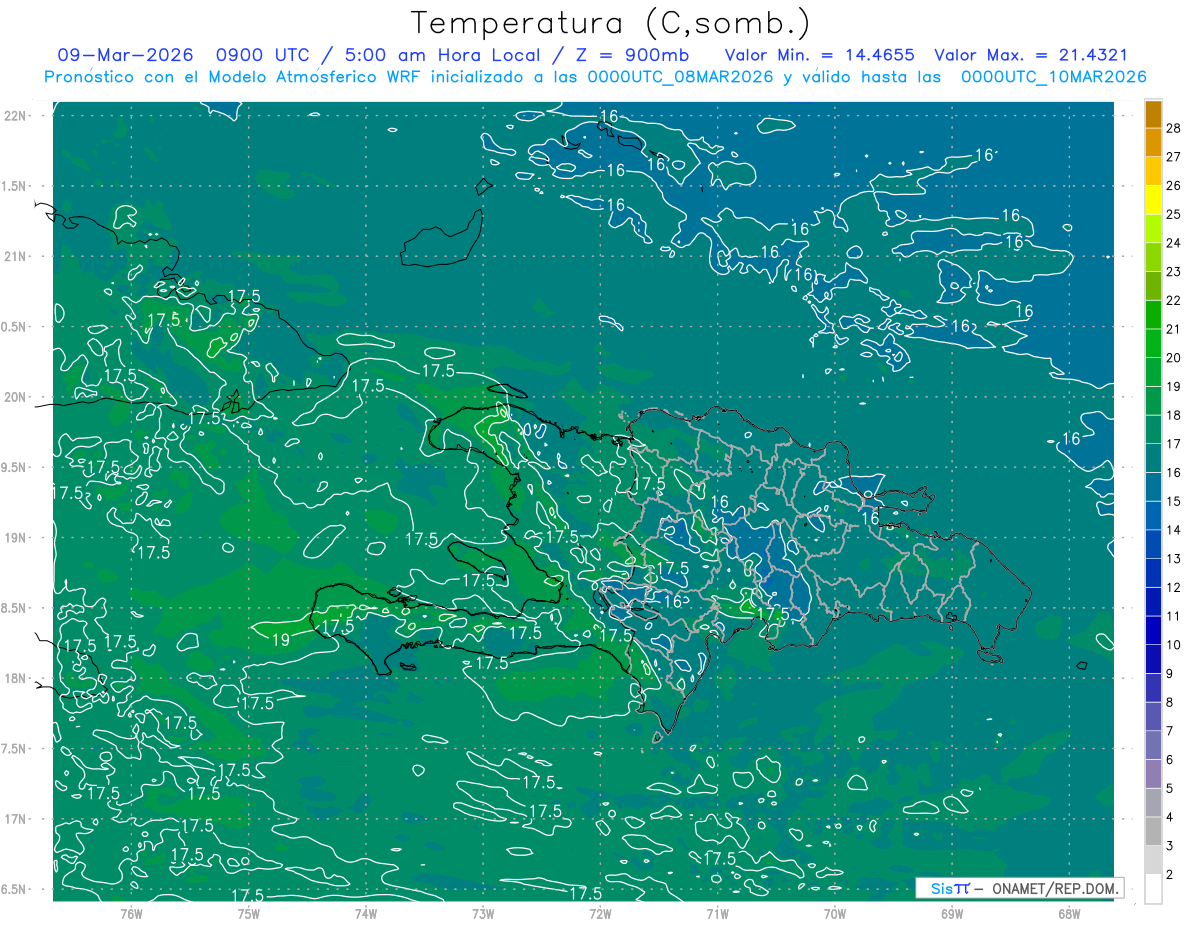Click the '7' color scale label
The height and width of the screenshot is (927, 1200).
point(1170,731)
